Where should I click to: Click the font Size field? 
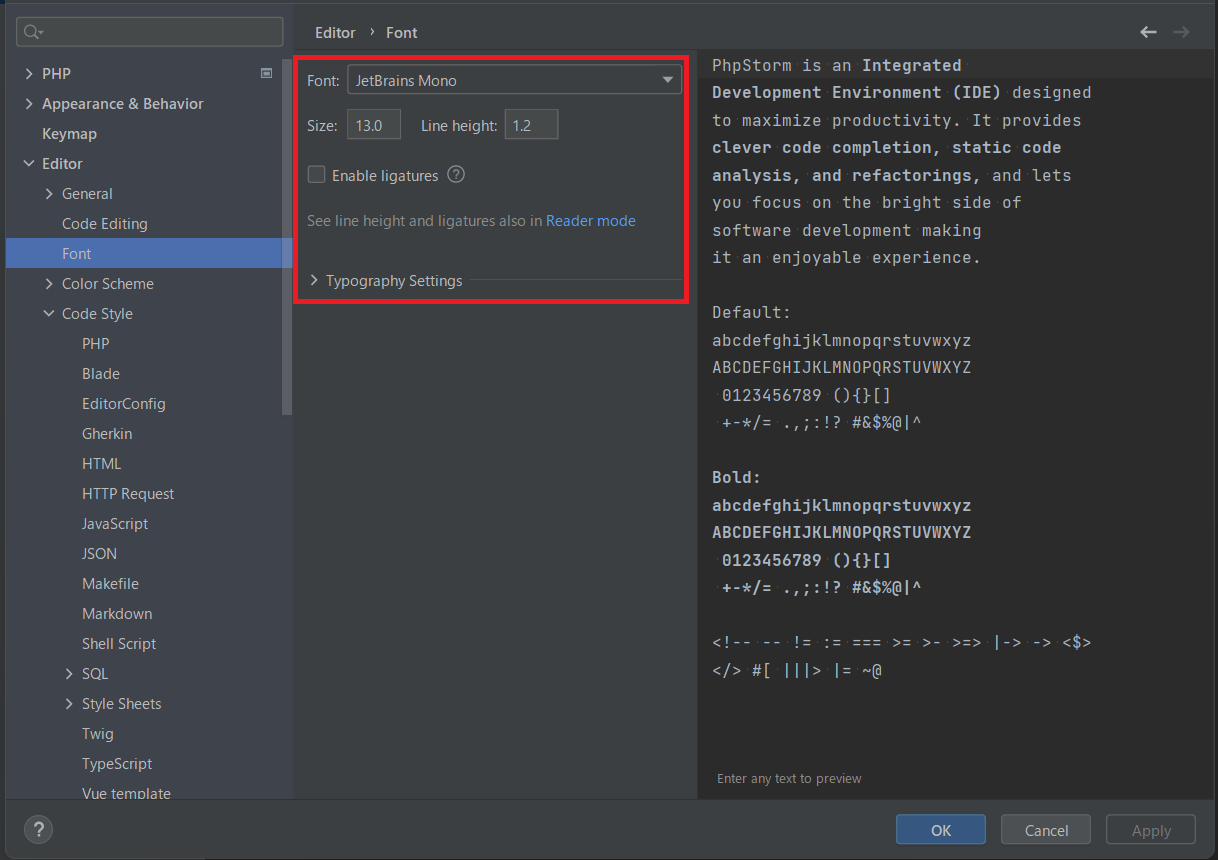coord(374,125)
